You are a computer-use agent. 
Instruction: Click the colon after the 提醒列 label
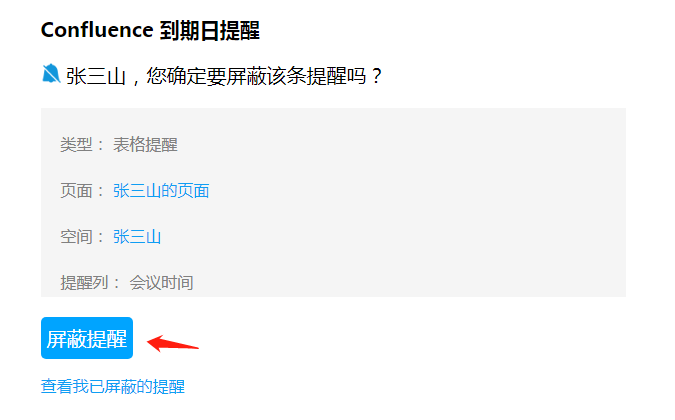click(x=116, y=284)
